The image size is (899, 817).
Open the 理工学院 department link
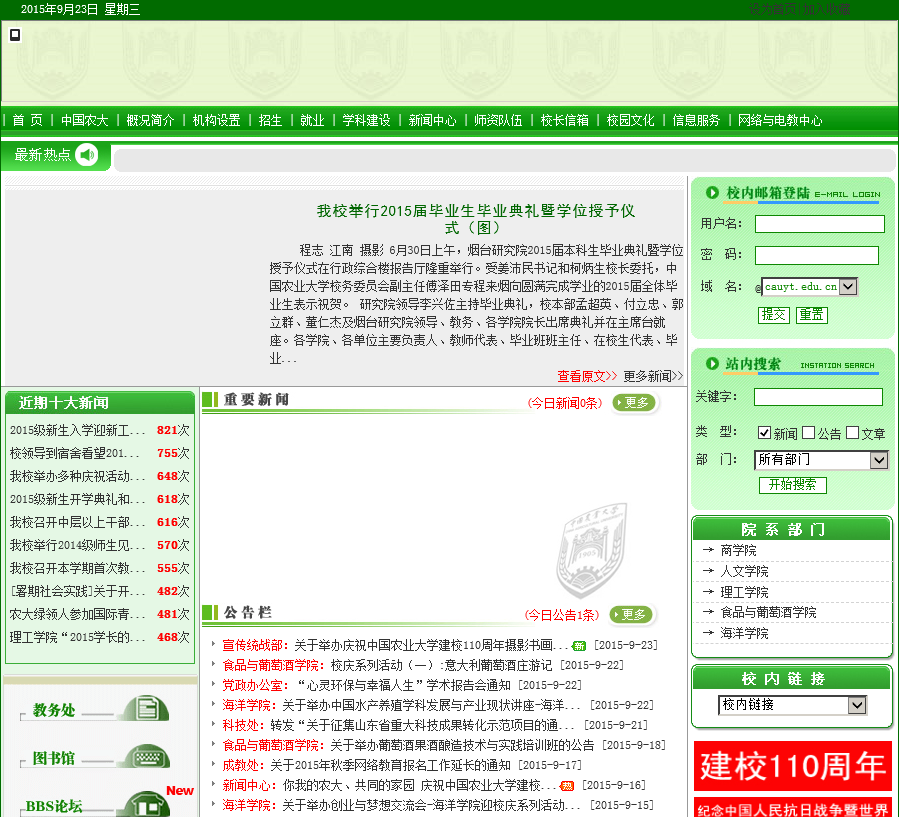click(x=744, y=592)
